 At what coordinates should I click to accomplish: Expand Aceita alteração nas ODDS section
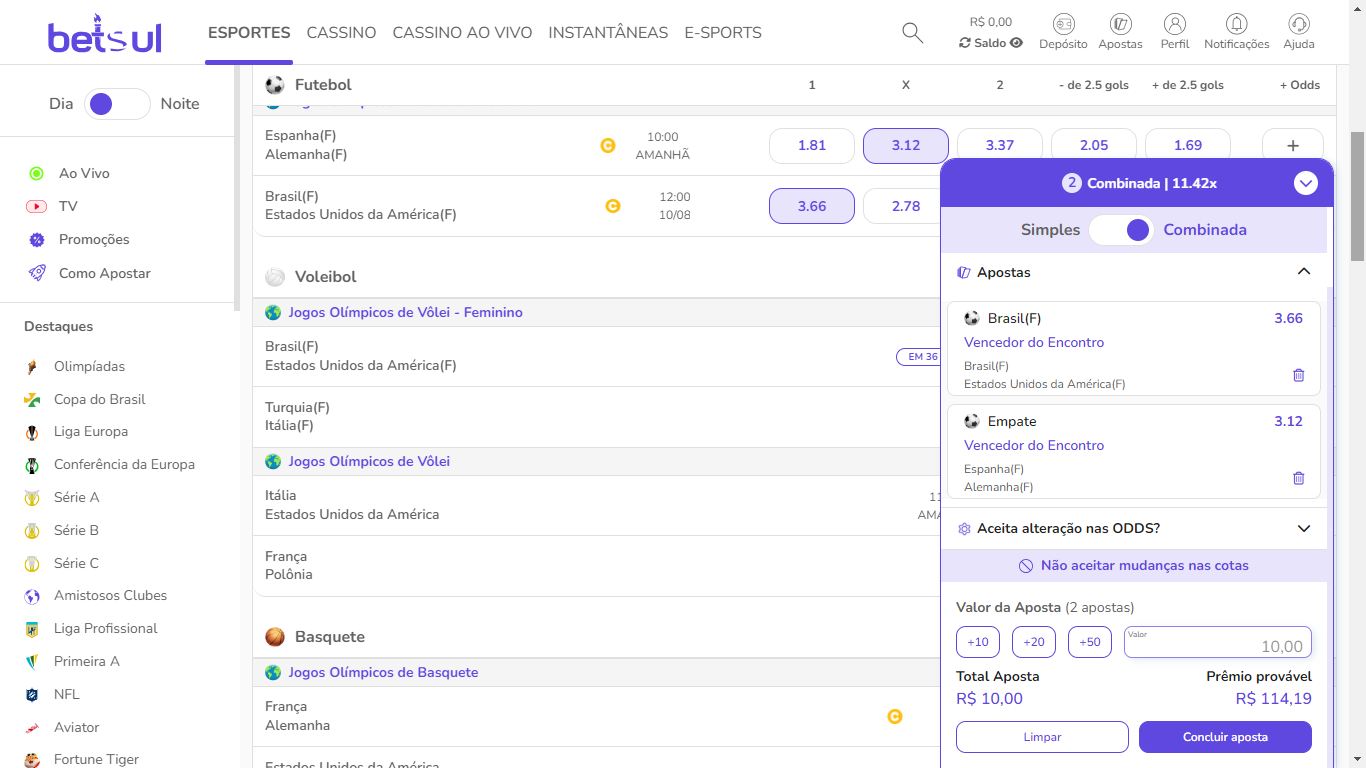click(x=1303, y=529)
